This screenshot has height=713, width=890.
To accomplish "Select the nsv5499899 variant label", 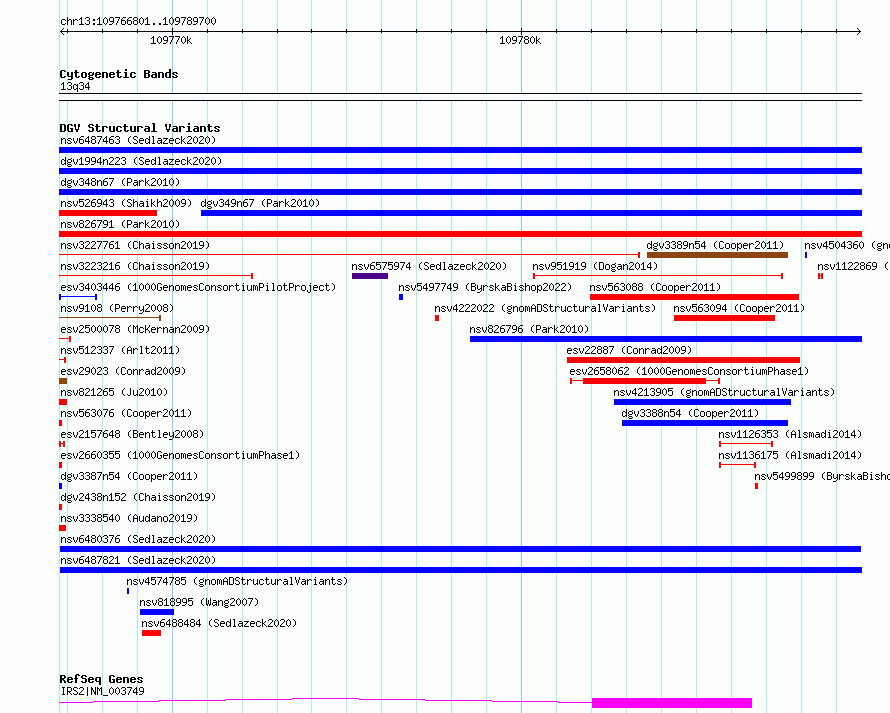I will (822, 476).
